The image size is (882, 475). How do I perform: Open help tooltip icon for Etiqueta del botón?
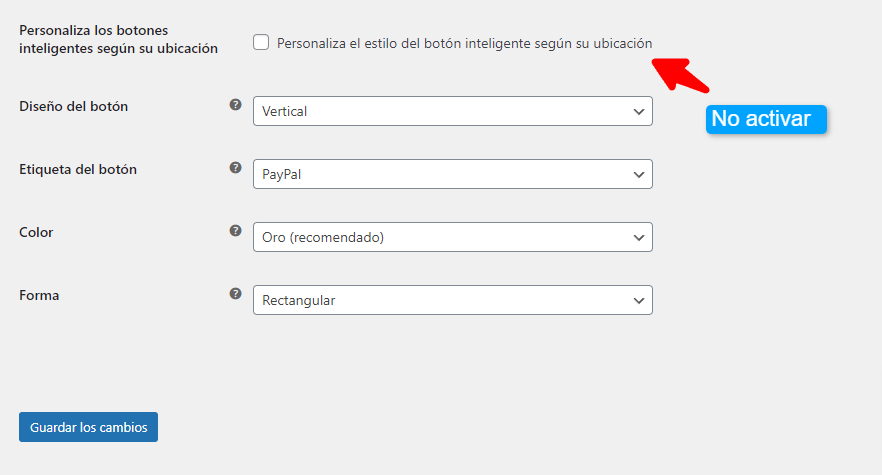pyautogui.click(x=235, y=168)
